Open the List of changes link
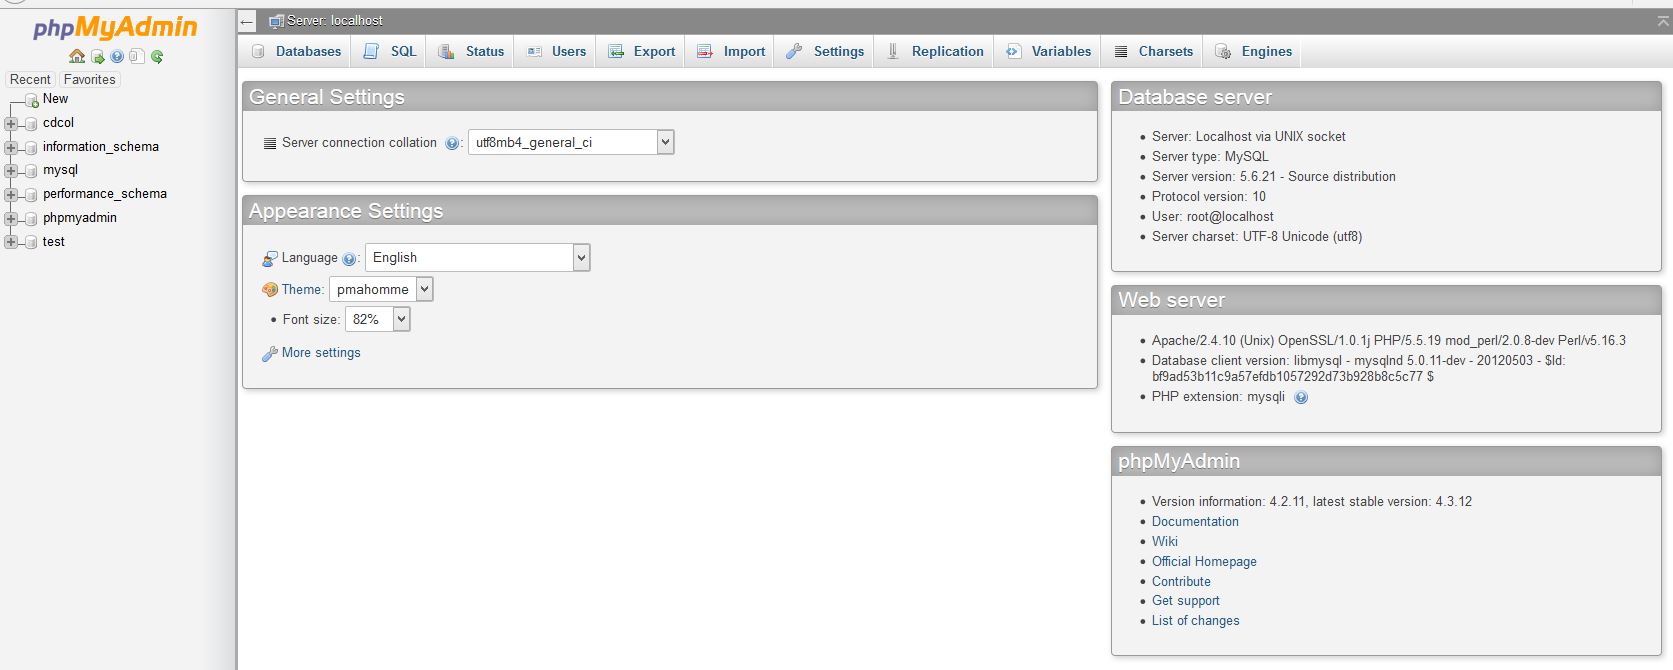 pos(1195,621)
